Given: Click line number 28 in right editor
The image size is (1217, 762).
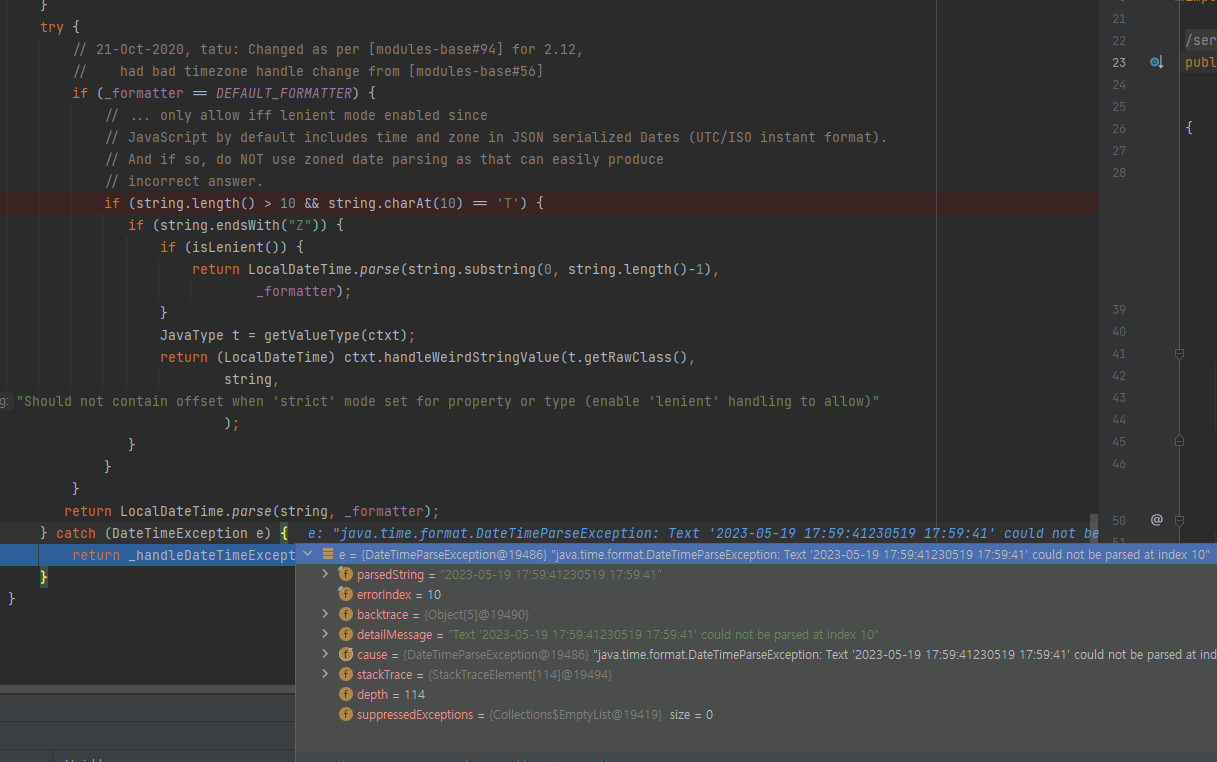Looking at the screenshot, I should click(x=1119, y=172).
